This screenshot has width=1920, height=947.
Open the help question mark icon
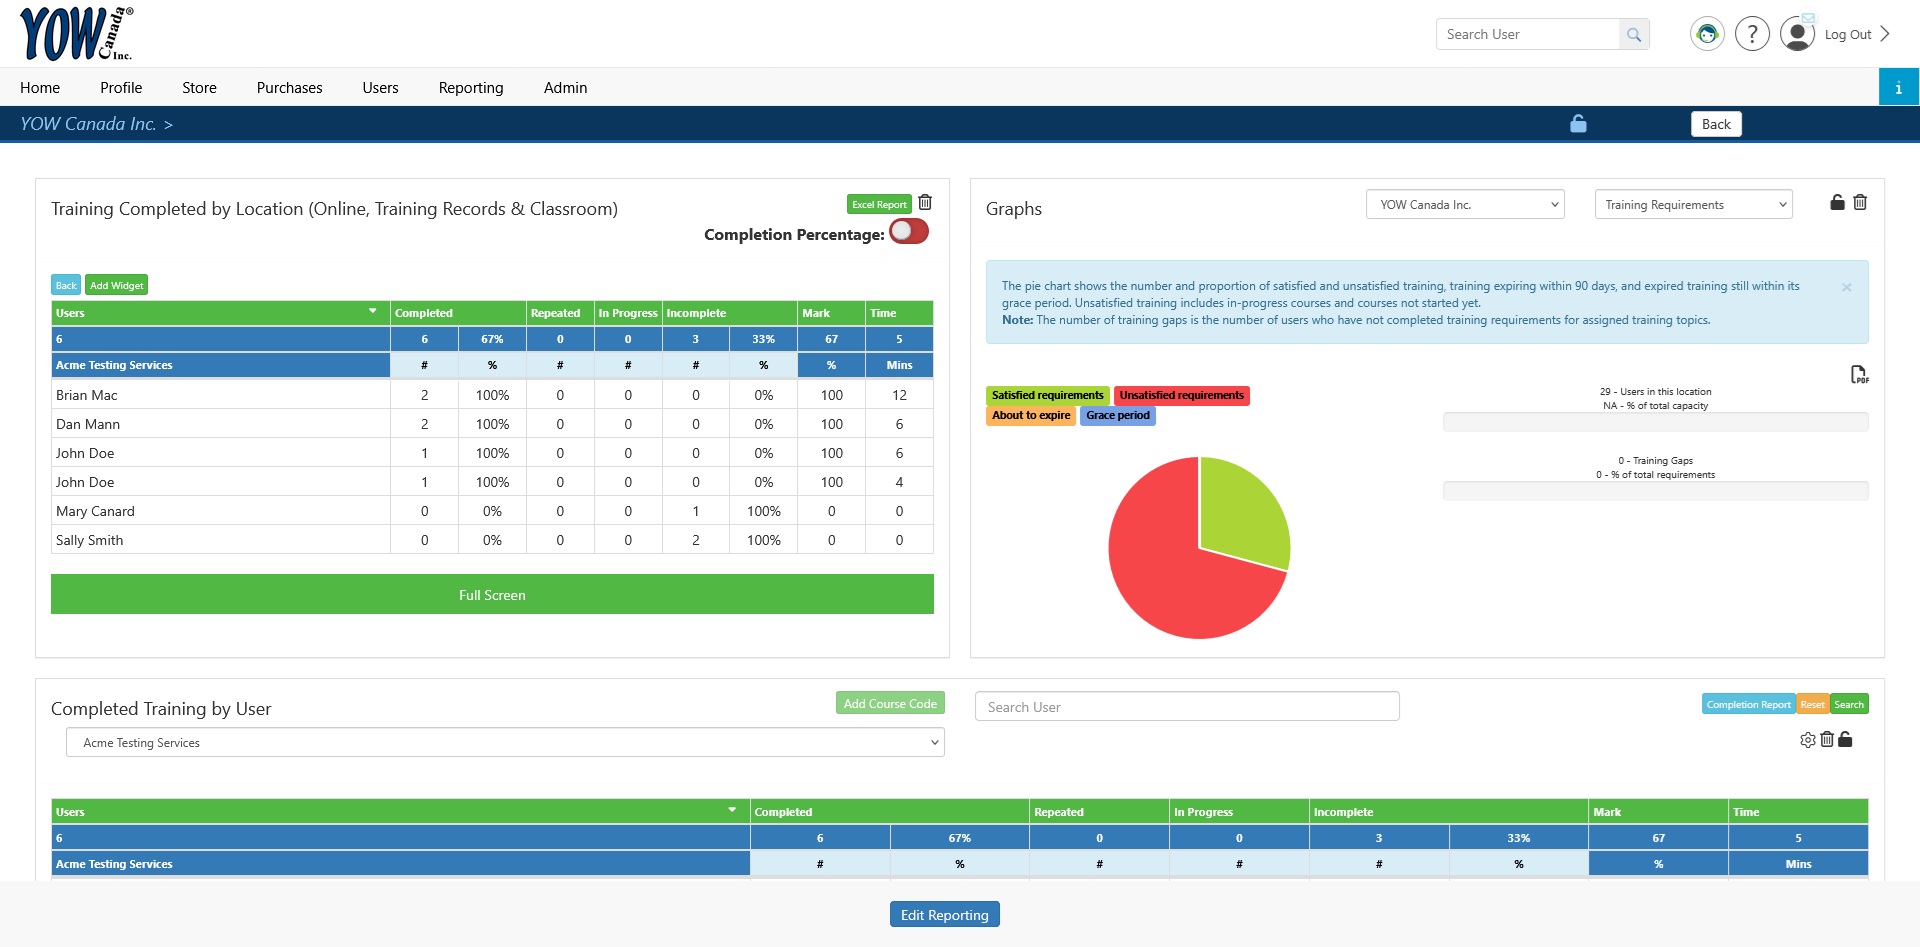point(1752,34)
